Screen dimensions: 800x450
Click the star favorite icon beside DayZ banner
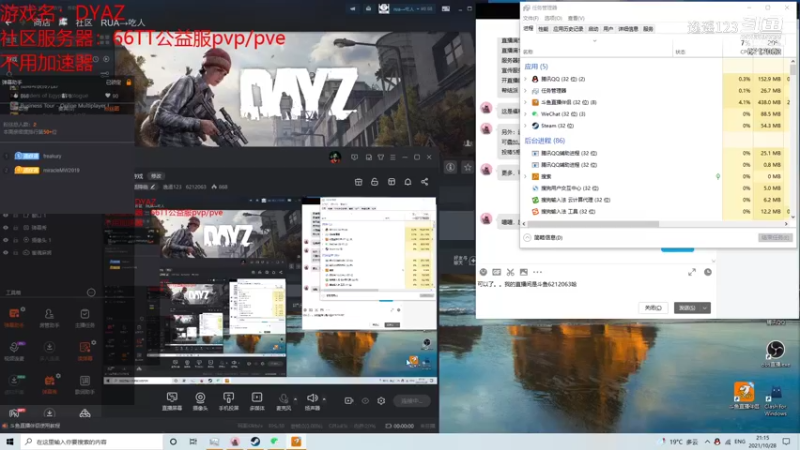467,167
